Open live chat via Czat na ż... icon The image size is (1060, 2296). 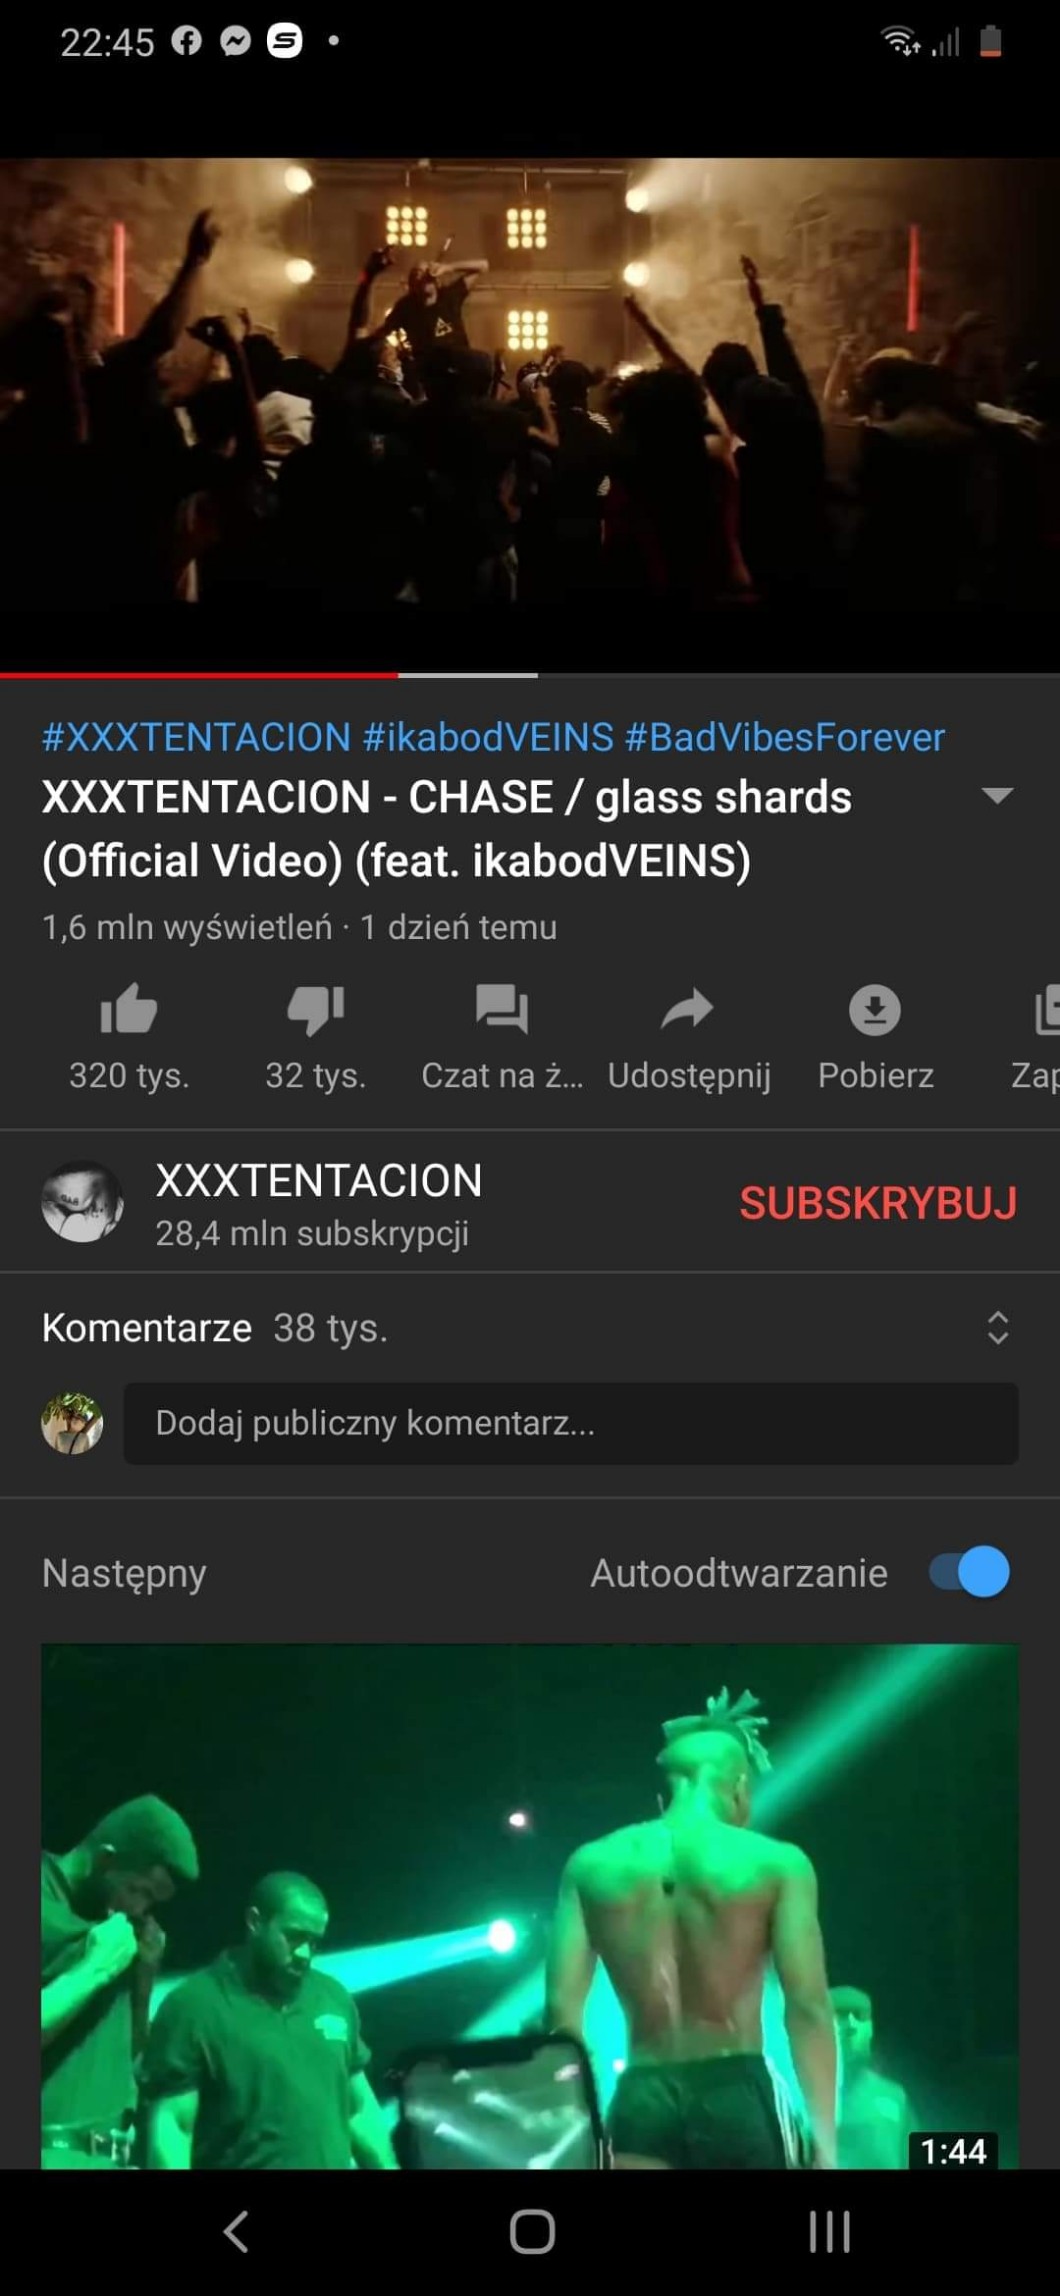[502, 1009]
